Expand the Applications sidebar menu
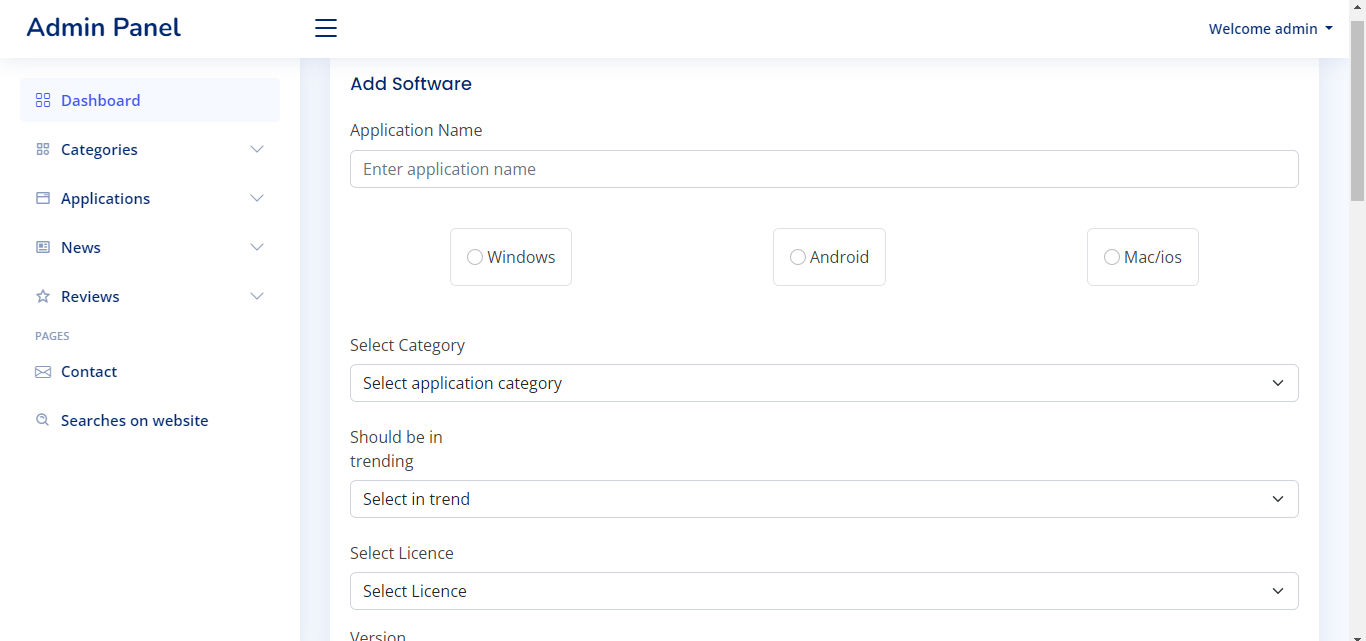1366x641 pixels. pyautogui.click(x=257, y=198)
